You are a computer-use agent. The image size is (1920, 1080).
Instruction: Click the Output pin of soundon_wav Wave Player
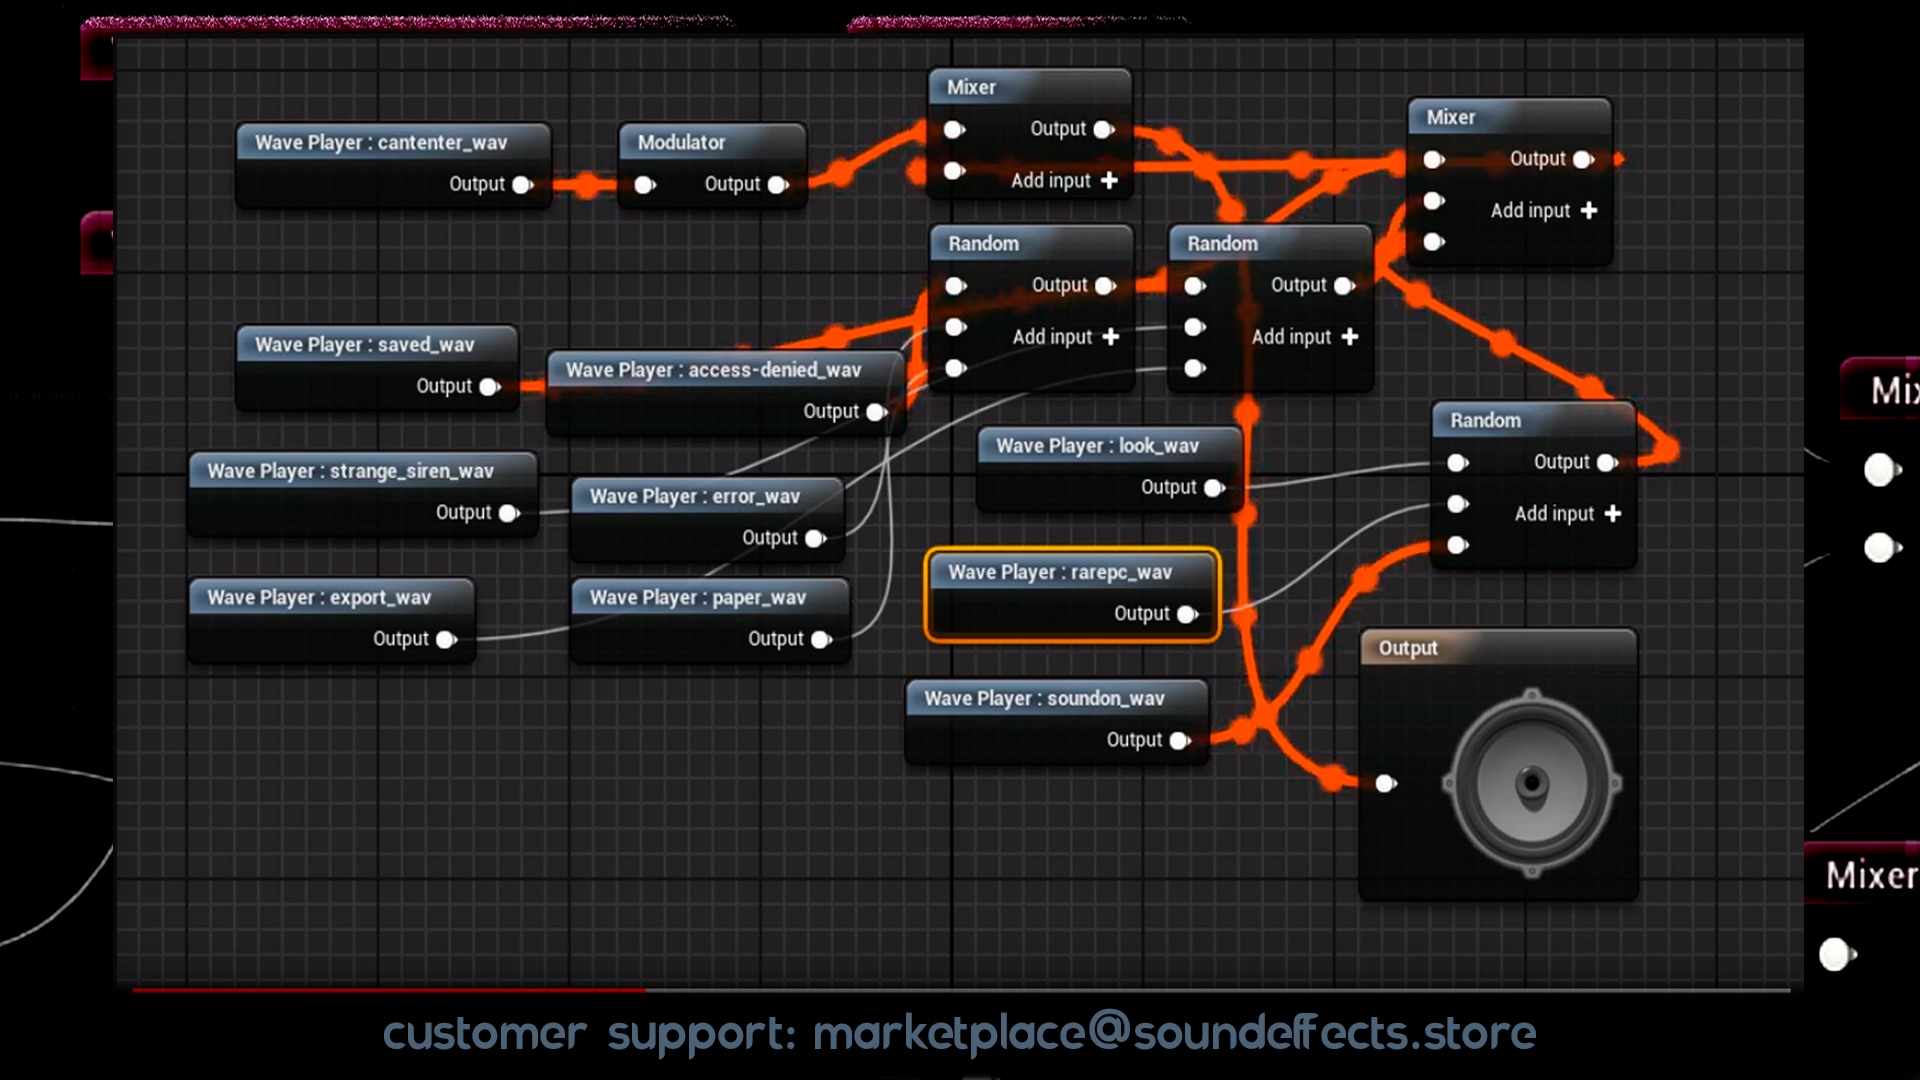1181,740
